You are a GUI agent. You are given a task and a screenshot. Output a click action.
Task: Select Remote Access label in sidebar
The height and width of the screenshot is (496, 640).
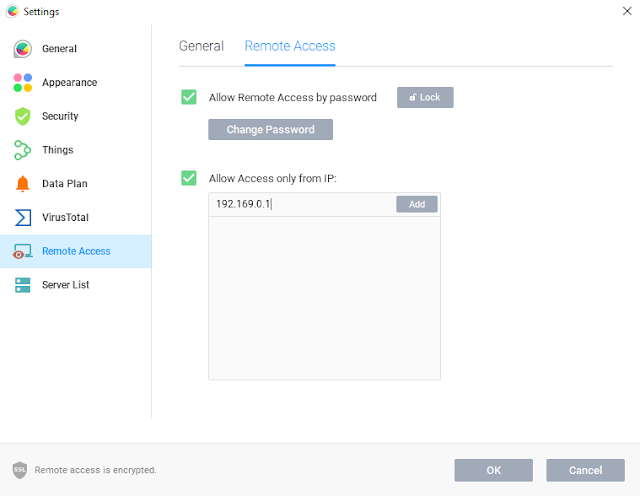(x=76, y=251)
